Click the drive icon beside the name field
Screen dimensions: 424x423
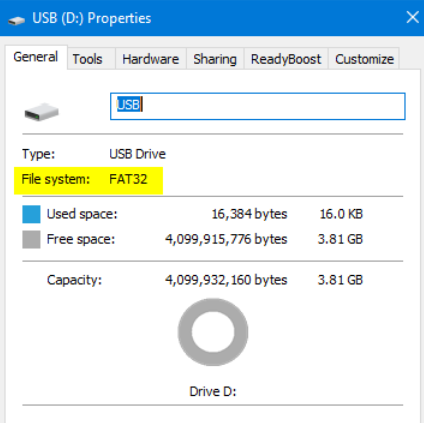(x=41, y=112)
